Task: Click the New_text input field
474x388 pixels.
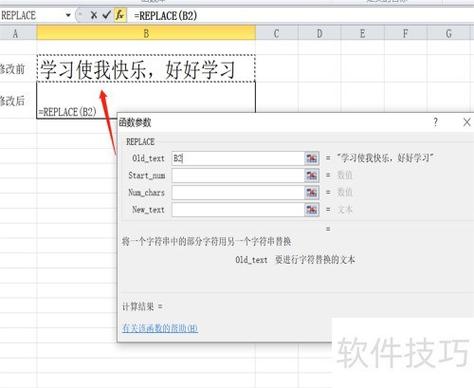Action: point(238,210)
